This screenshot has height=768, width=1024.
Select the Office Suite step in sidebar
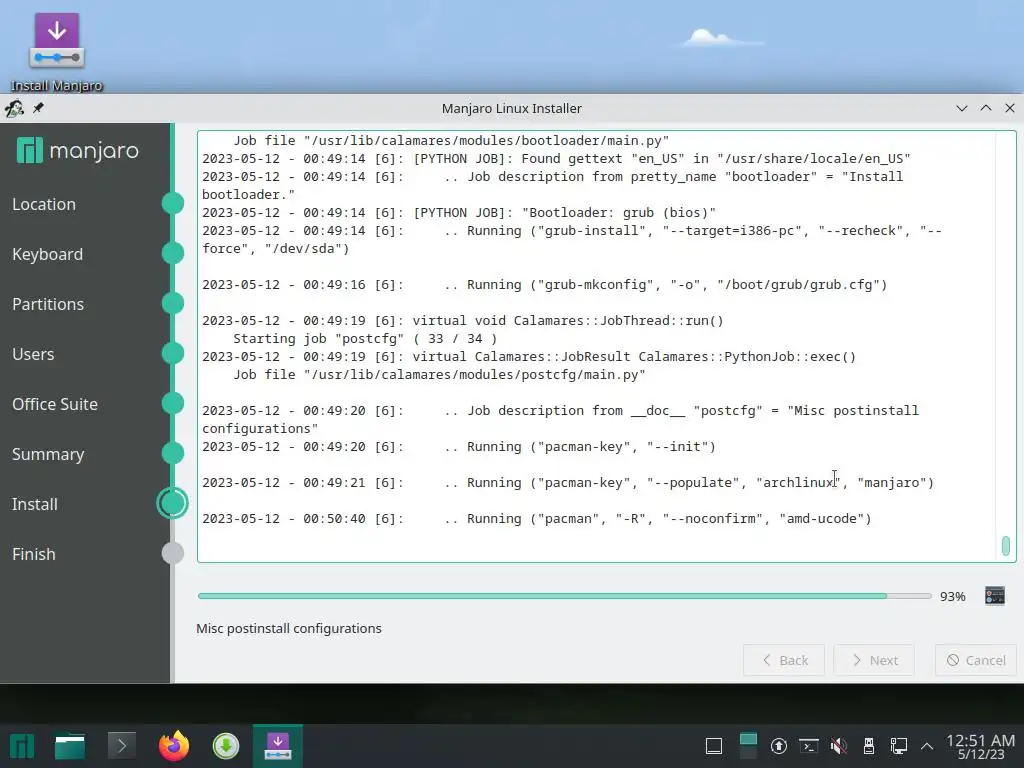click(x=55, y=404)
